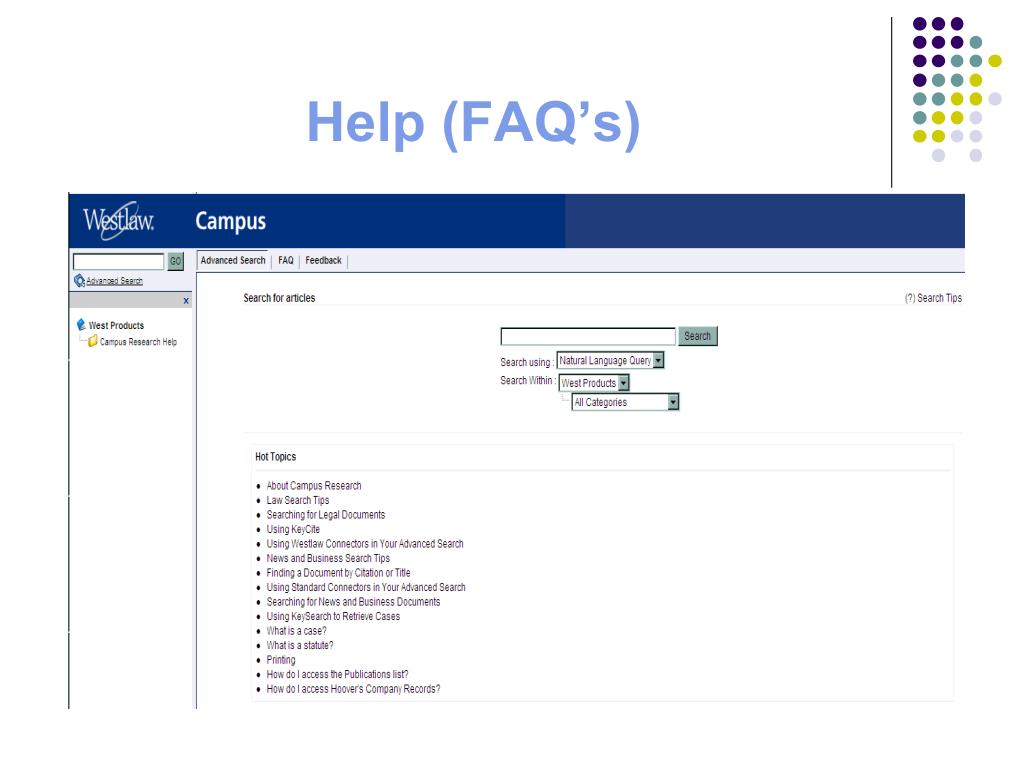This screenshot has height=768, width=1024.
Task: Open the sidebar Advanced Search link
Action: [x=114, y=281]
